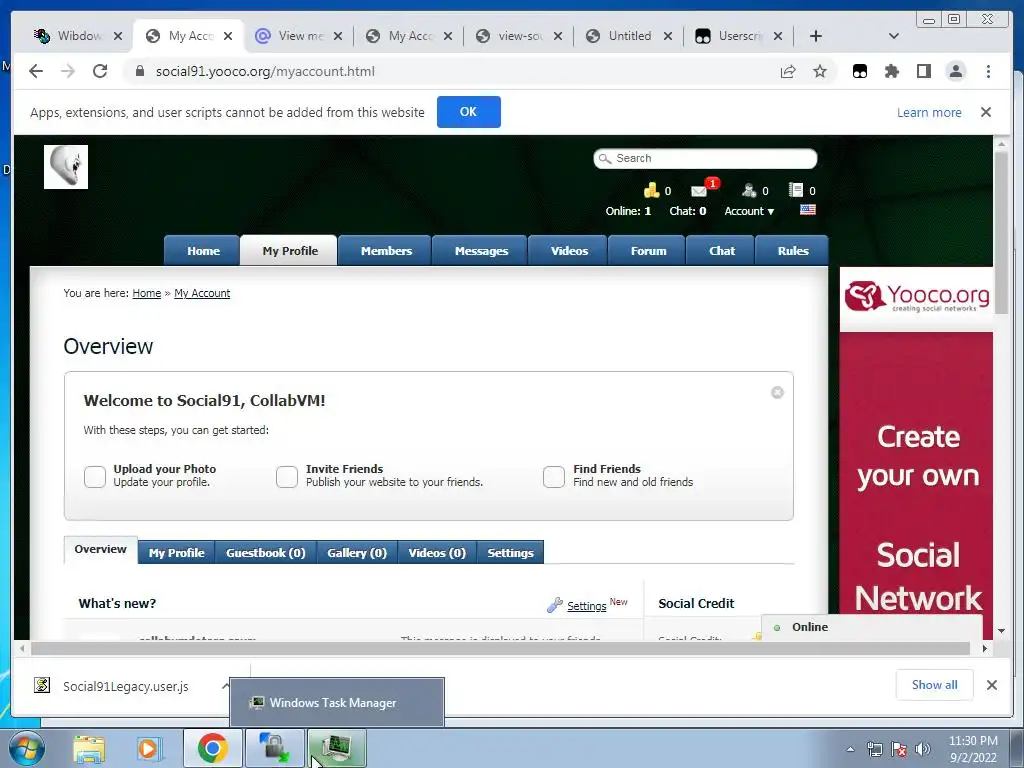The width and height of the screenshot is (1024, 768).
Task: Toggle the browser side panel icon
Action: pos(923,71)
